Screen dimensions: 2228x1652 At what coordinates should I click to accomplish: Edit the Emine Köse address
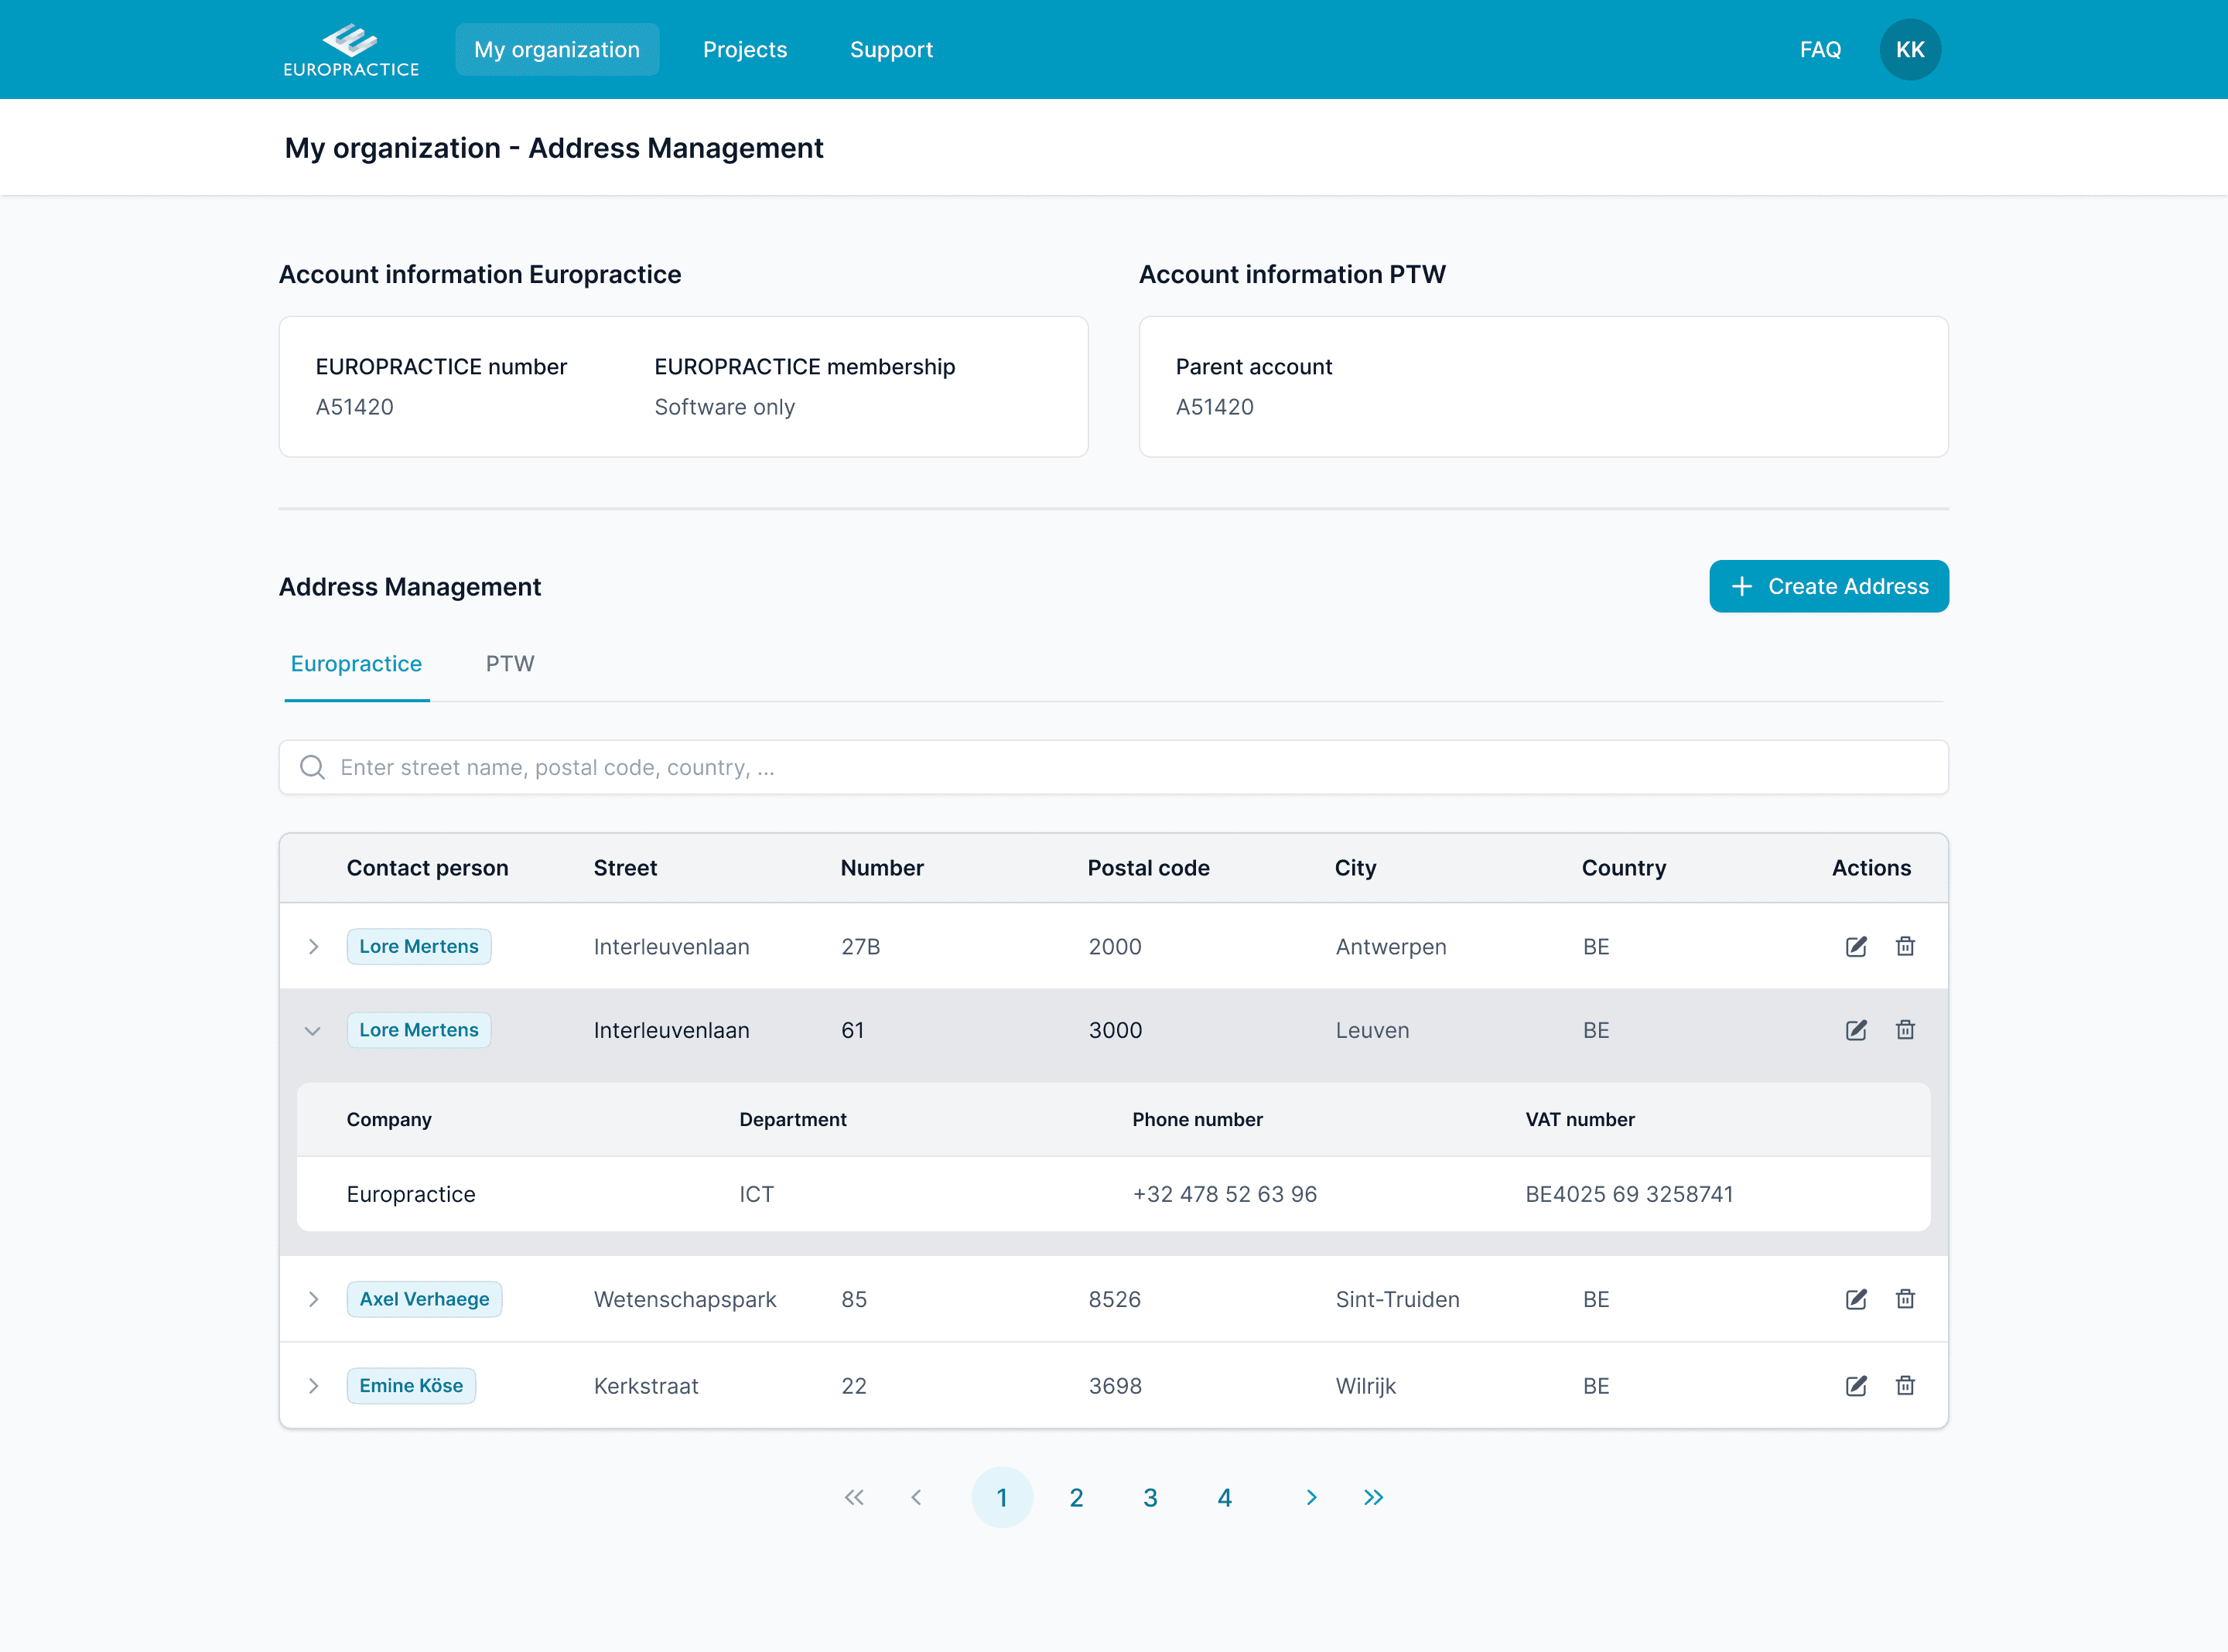[x=1856, y=1385]
